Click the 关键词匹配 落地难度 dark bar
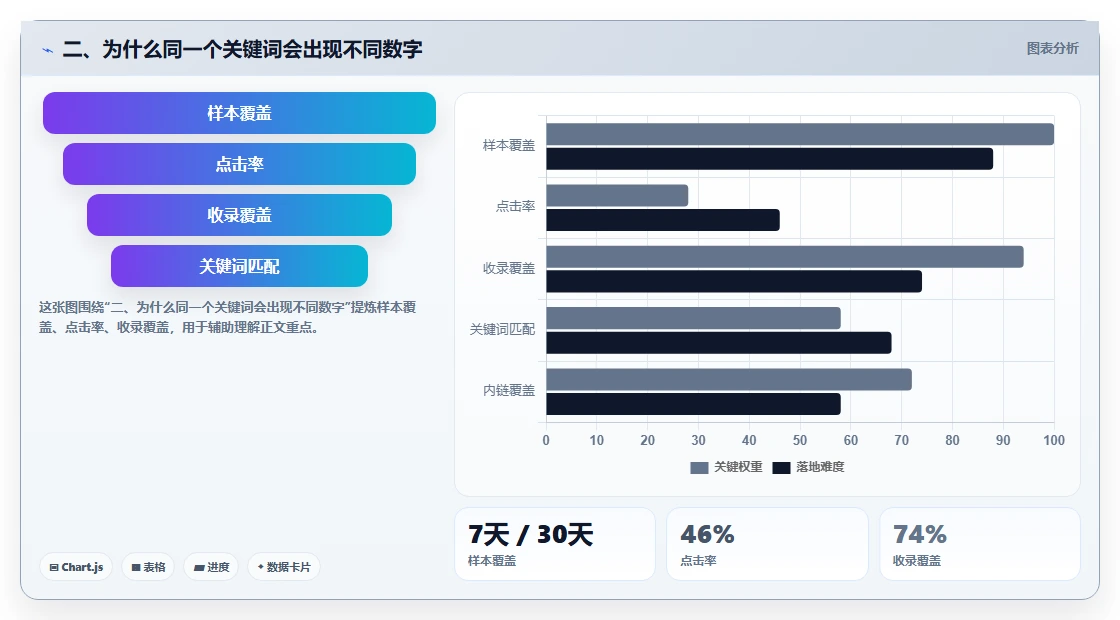The image size is (1120, 620). tap(719, 343)
